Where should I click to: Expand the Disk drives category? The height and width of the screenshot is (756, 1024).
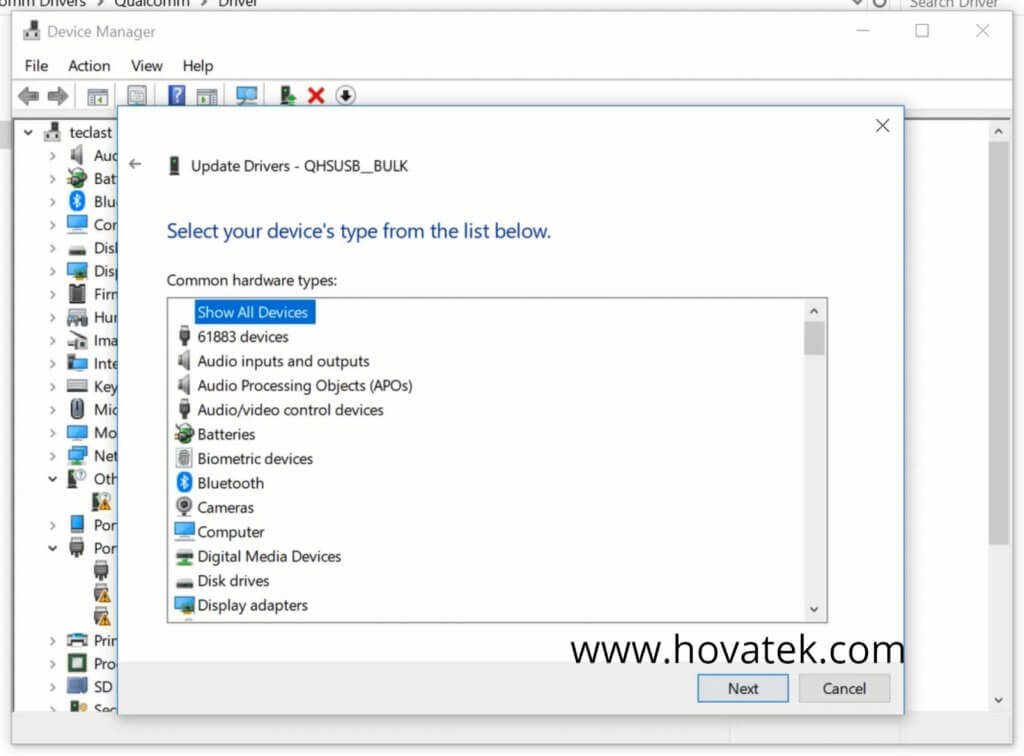click(51, 248)
